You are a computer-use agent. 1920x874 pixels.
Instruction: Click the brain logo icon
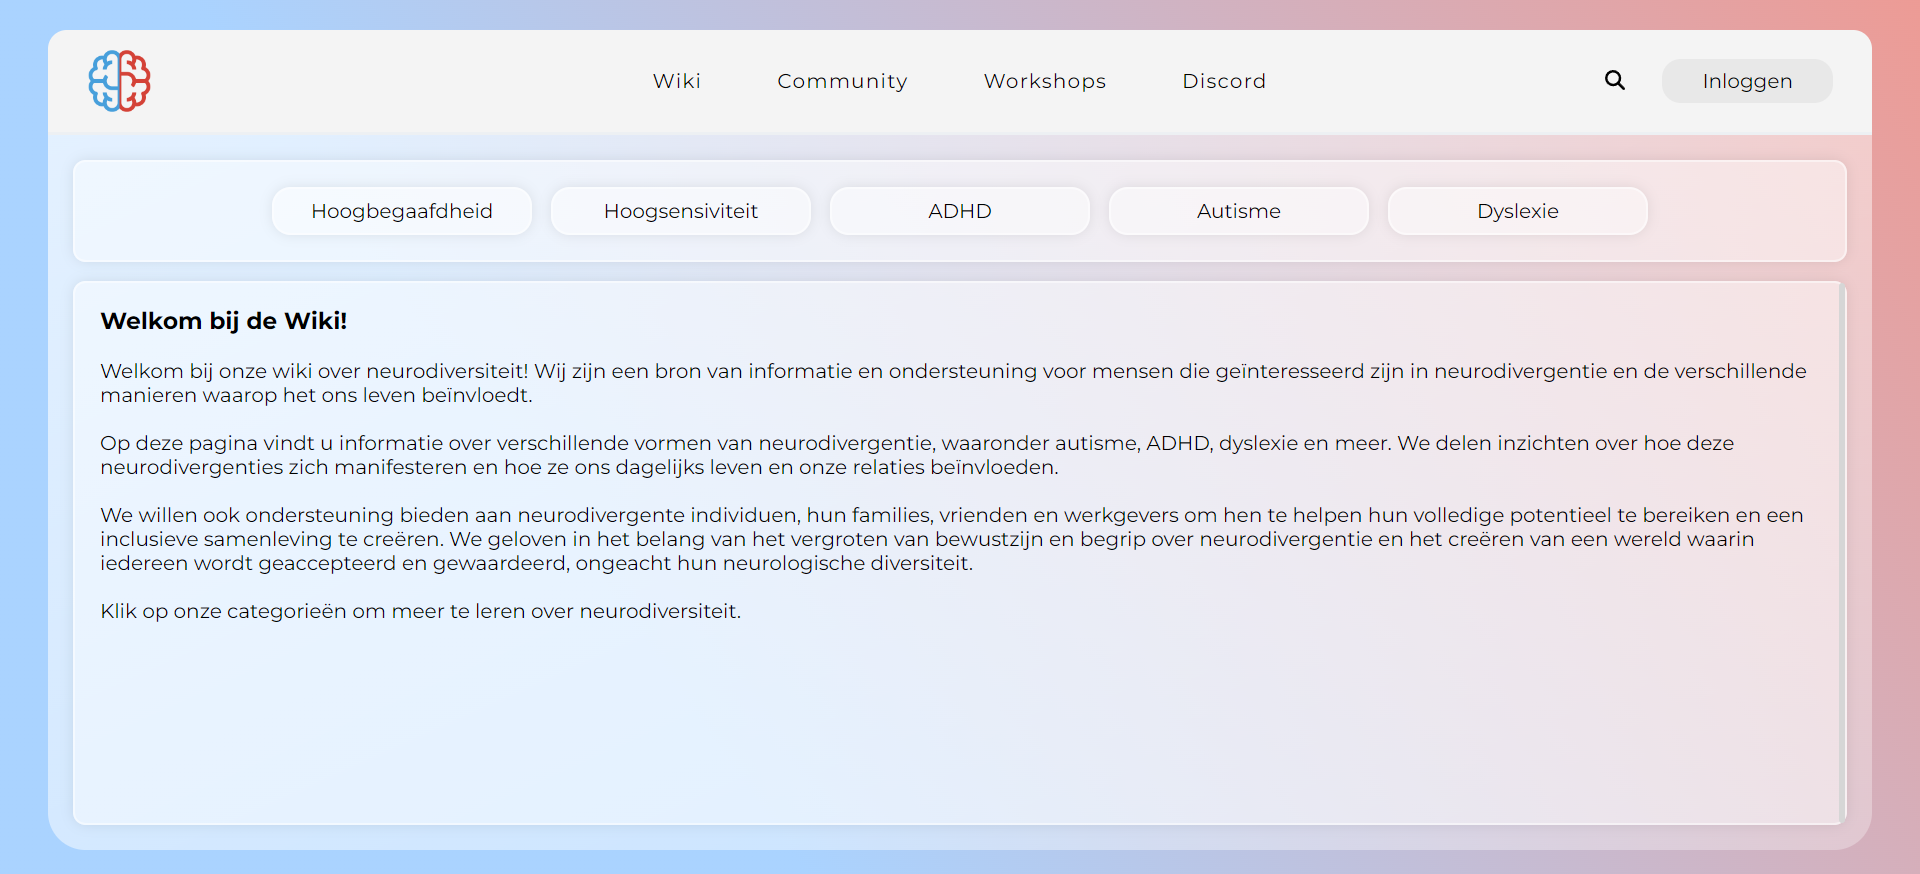pos(119,81)
